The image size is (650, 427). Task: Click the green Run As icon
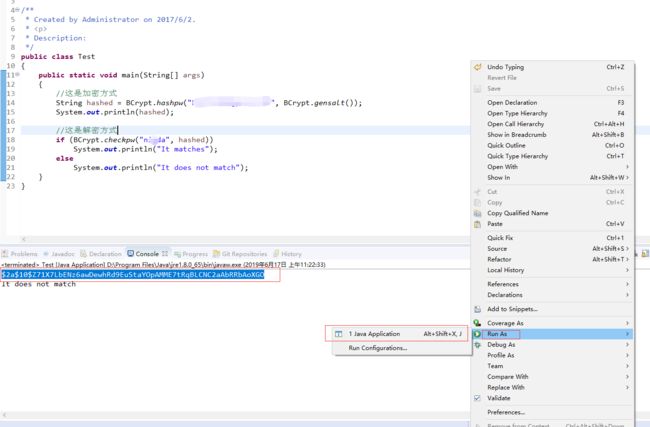click(x=478, y=334)
